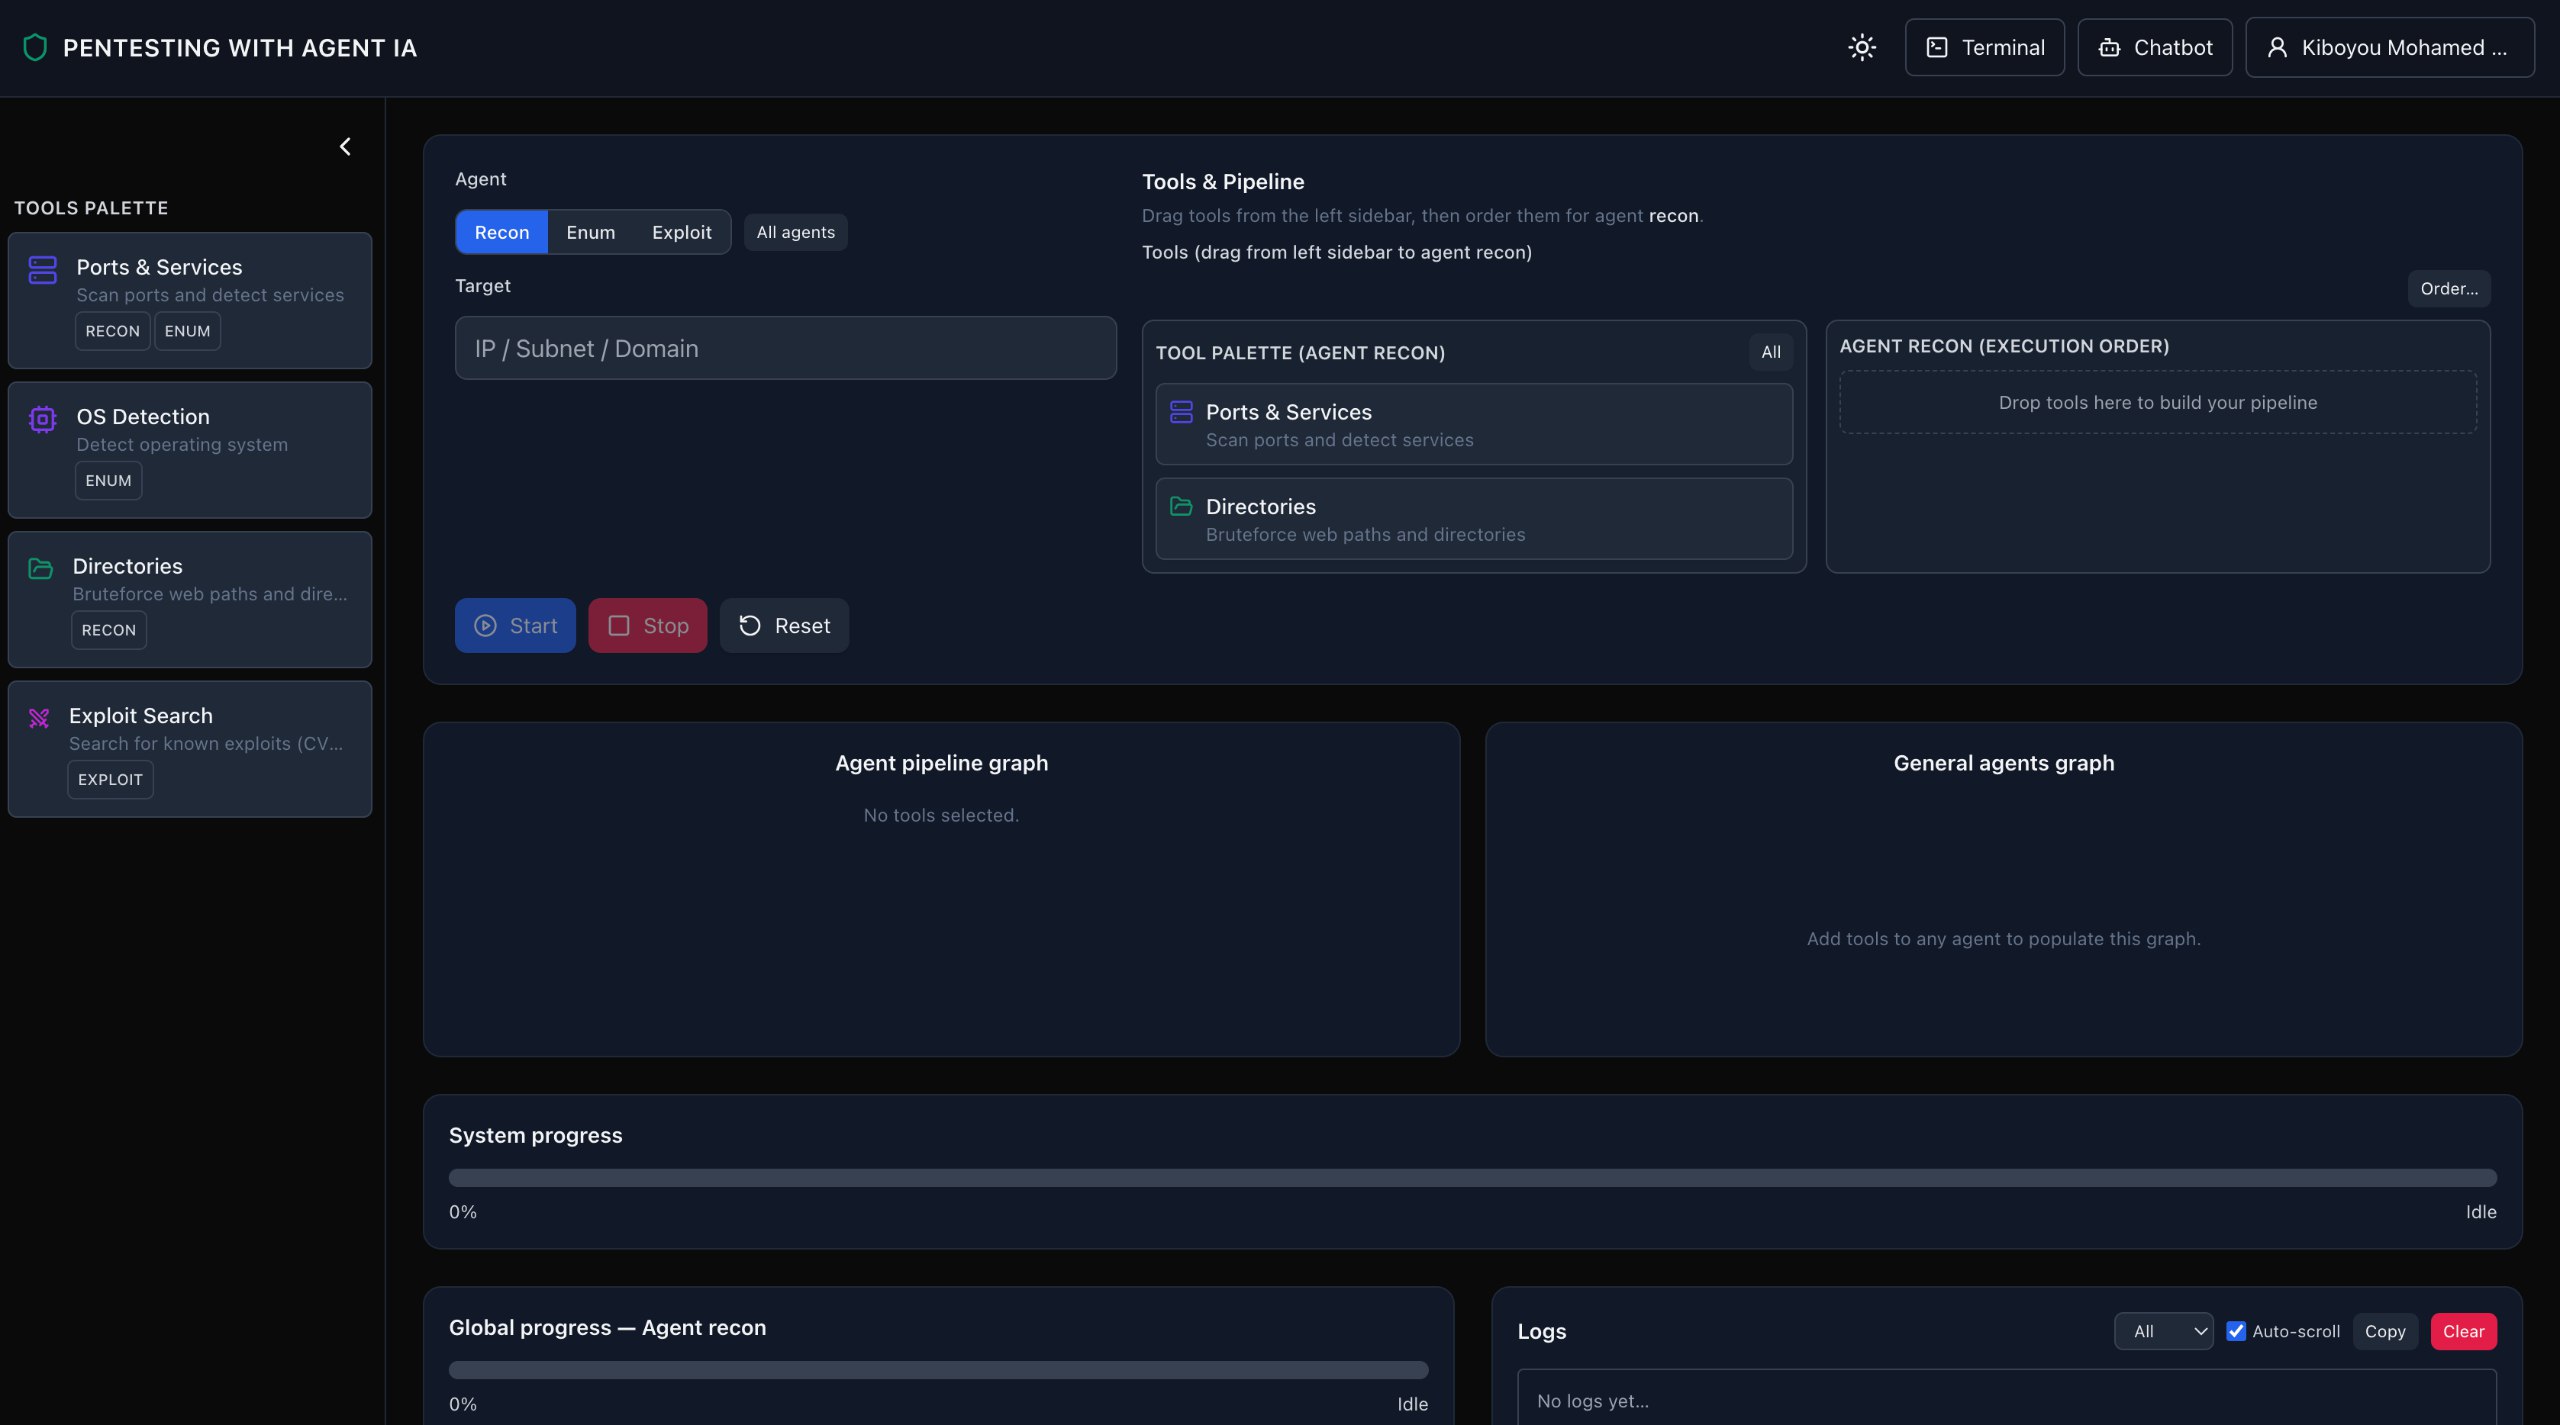Click the System progress bar
2560x1425 pixels.
pos(1472,1178)
